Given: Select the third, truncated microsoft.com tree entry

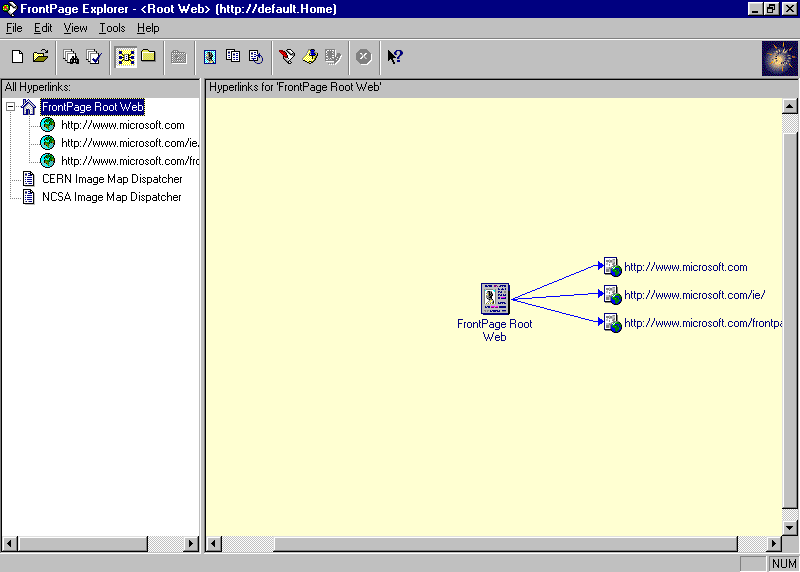Looking at the screenshot, I should coord(130,161).
